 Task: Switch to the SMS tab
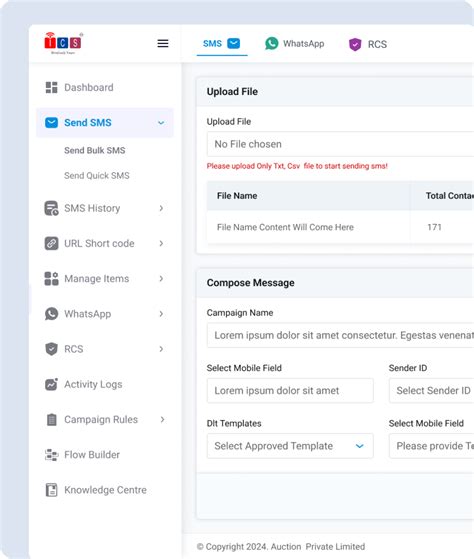tap(222, 44)
